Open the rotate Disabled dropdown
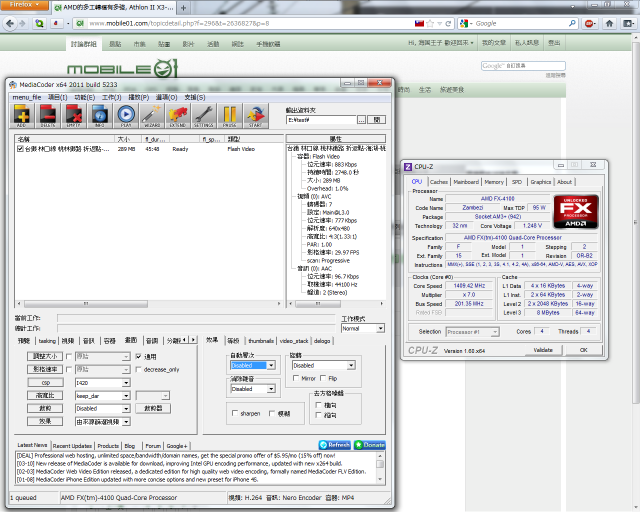Viewport: 640px width, 512px height. [x=324, y=365]
